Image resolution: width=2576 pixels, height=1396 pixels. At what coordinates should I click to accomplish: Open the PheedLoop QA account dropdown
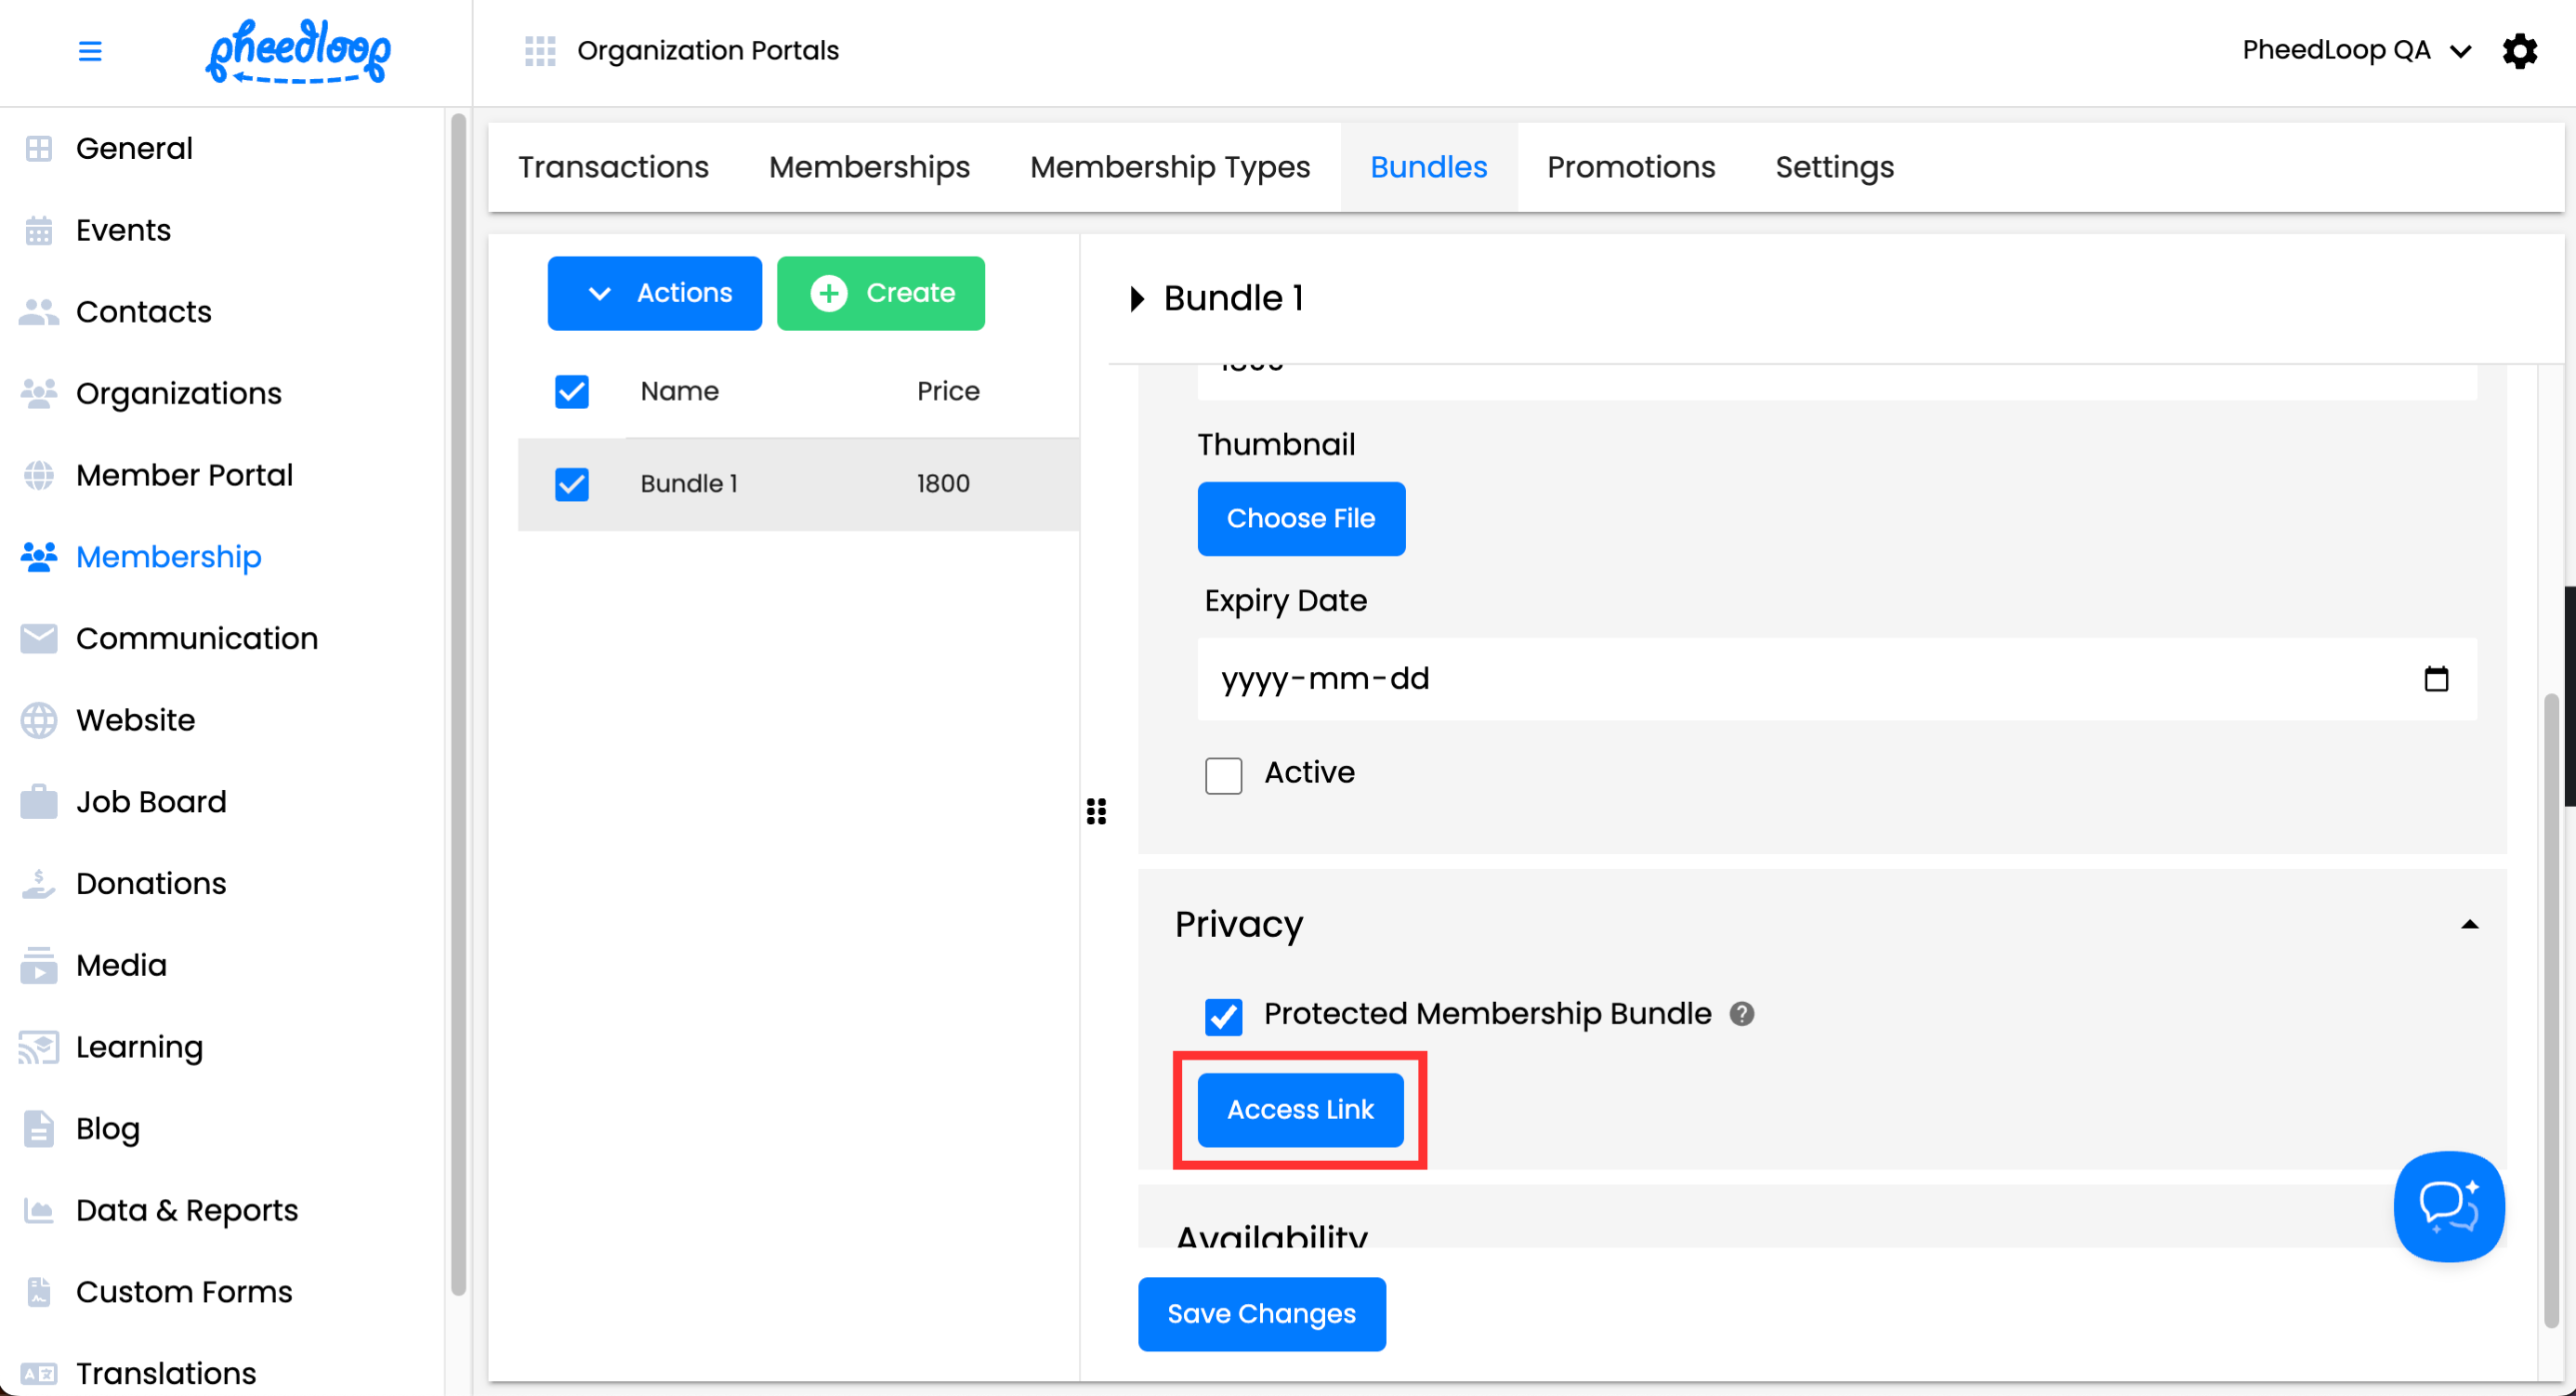point(2355,51)
